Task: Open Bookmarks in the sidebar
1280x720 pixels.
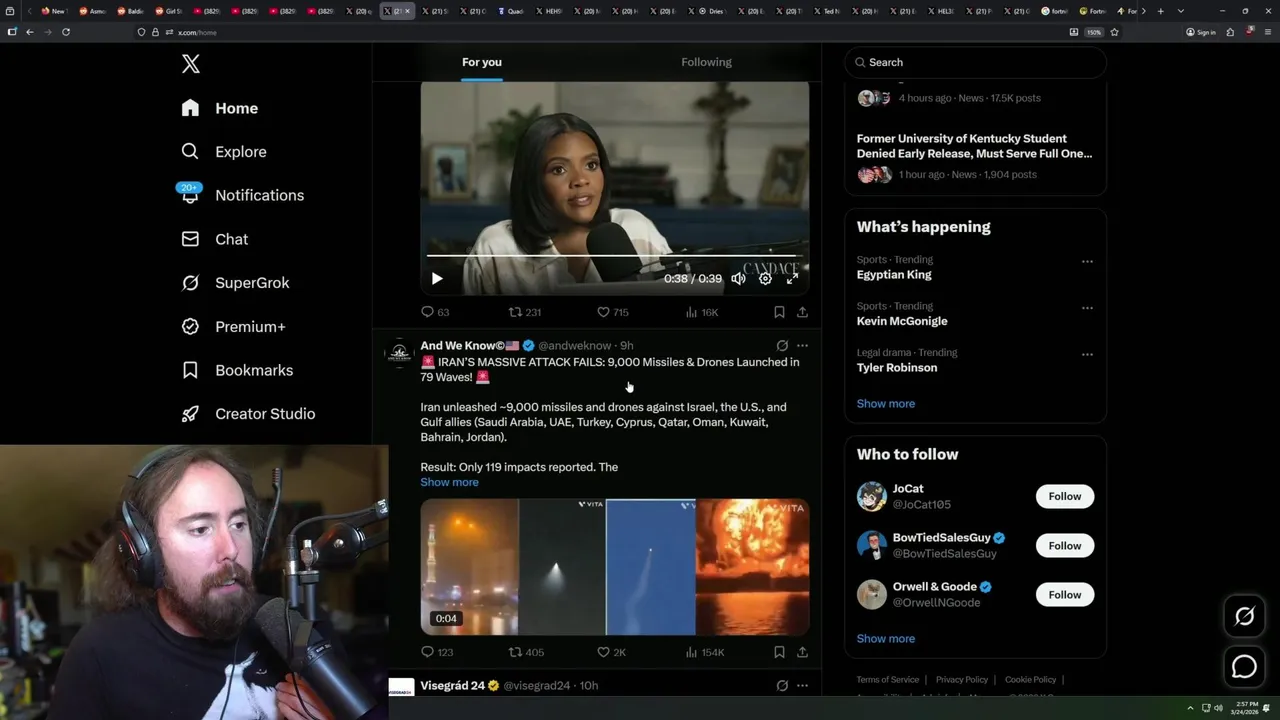Action: [237, 370]
